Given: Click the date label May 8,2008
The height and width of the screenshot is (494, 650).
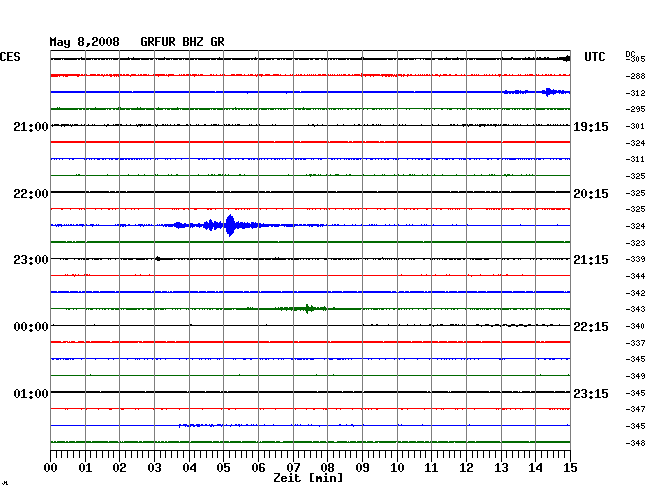Looking at the screenshot, I should [x=85, y=42].
